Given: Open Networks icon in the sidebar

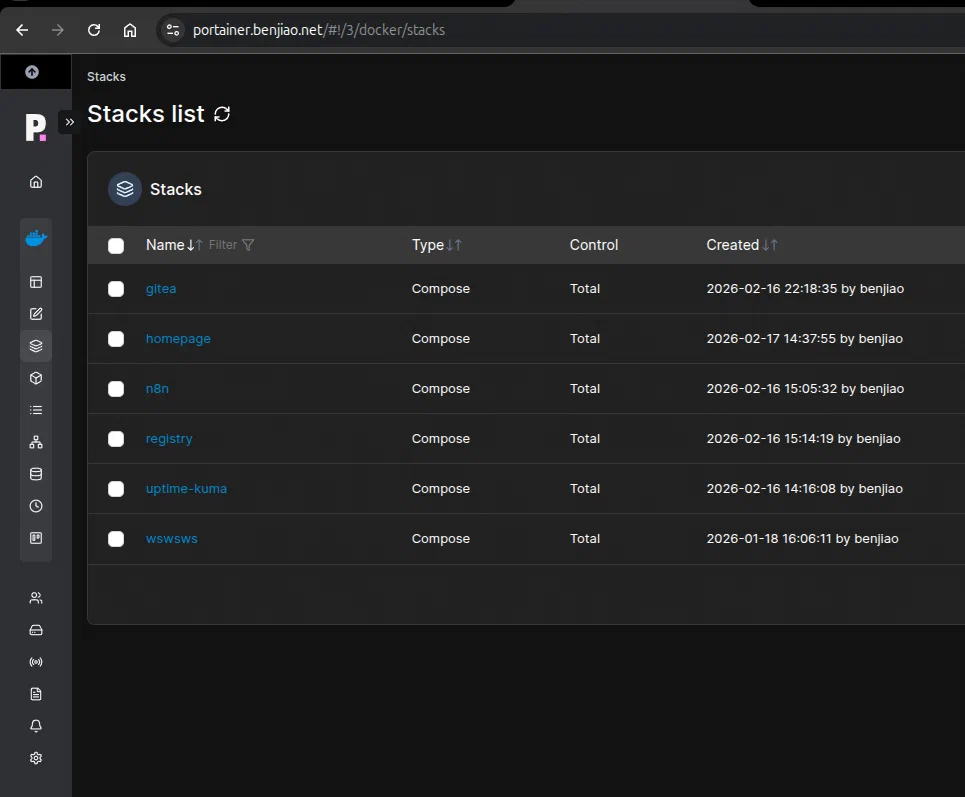Looking at the screenshot, I should [x=36, y=442].
